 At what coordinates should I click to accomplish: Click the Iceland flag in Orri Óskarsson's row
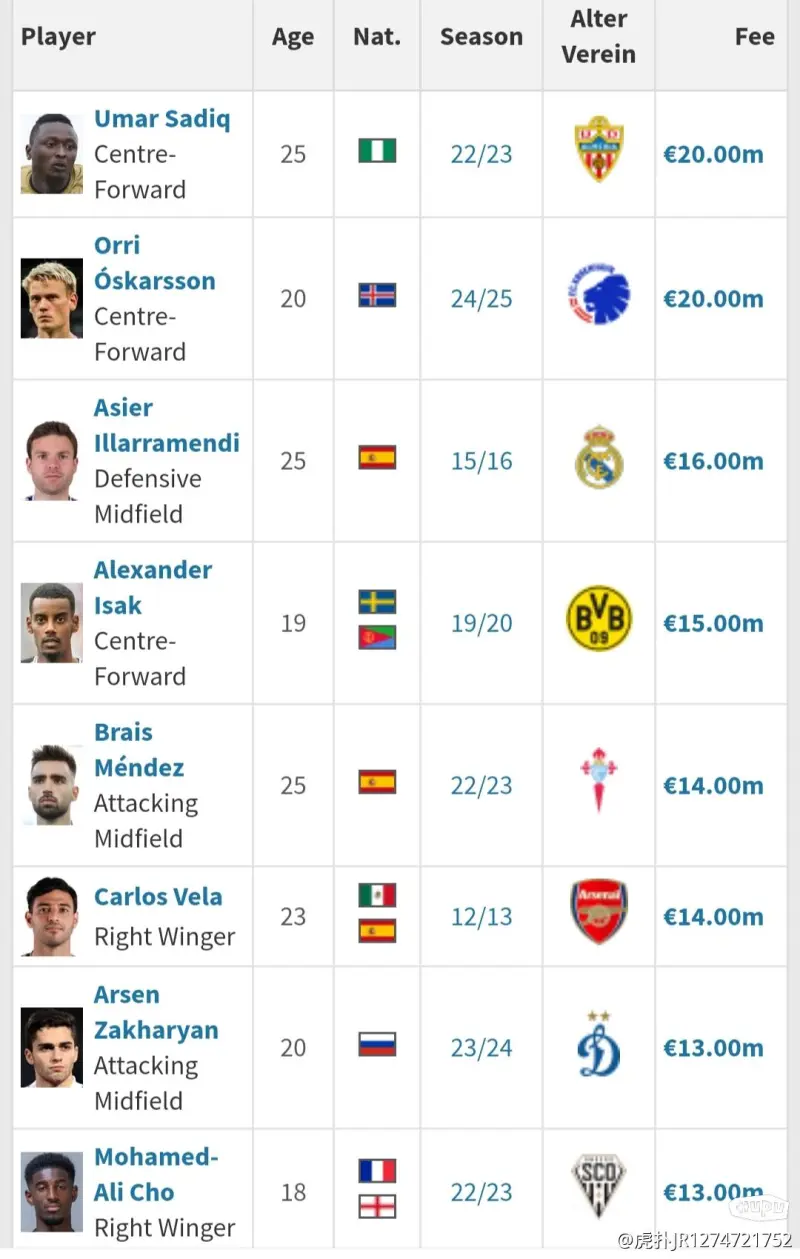[377, 295]
